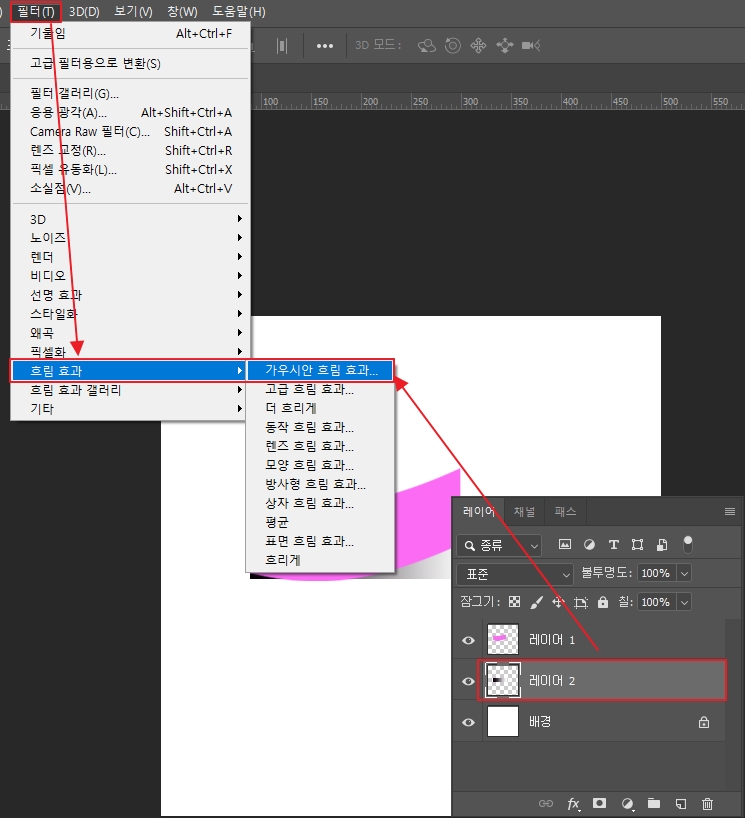Click the 불투명도 100% value field

[656, 573]
